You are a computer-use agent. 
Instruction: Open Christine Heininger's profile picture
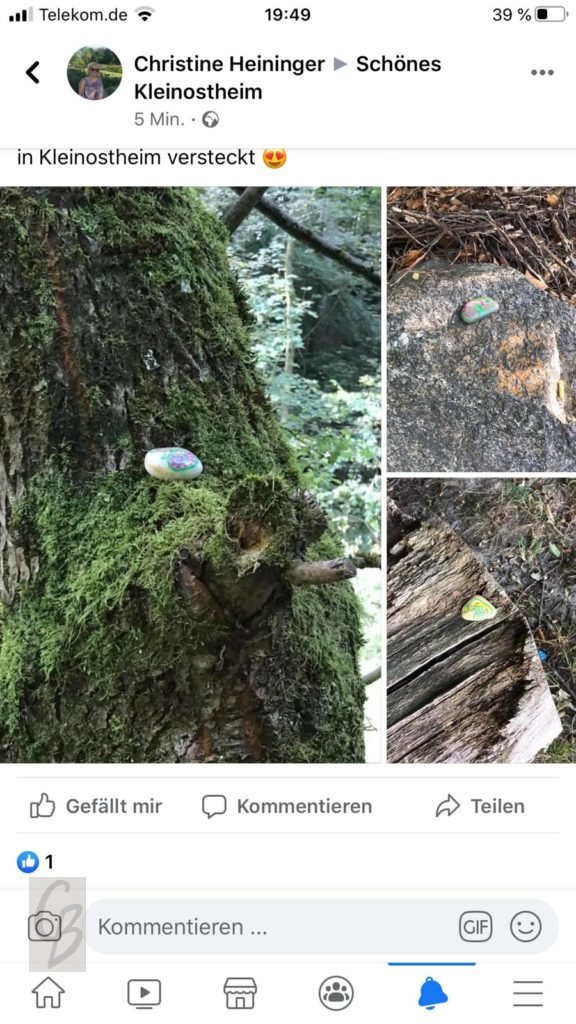[95, 72]
